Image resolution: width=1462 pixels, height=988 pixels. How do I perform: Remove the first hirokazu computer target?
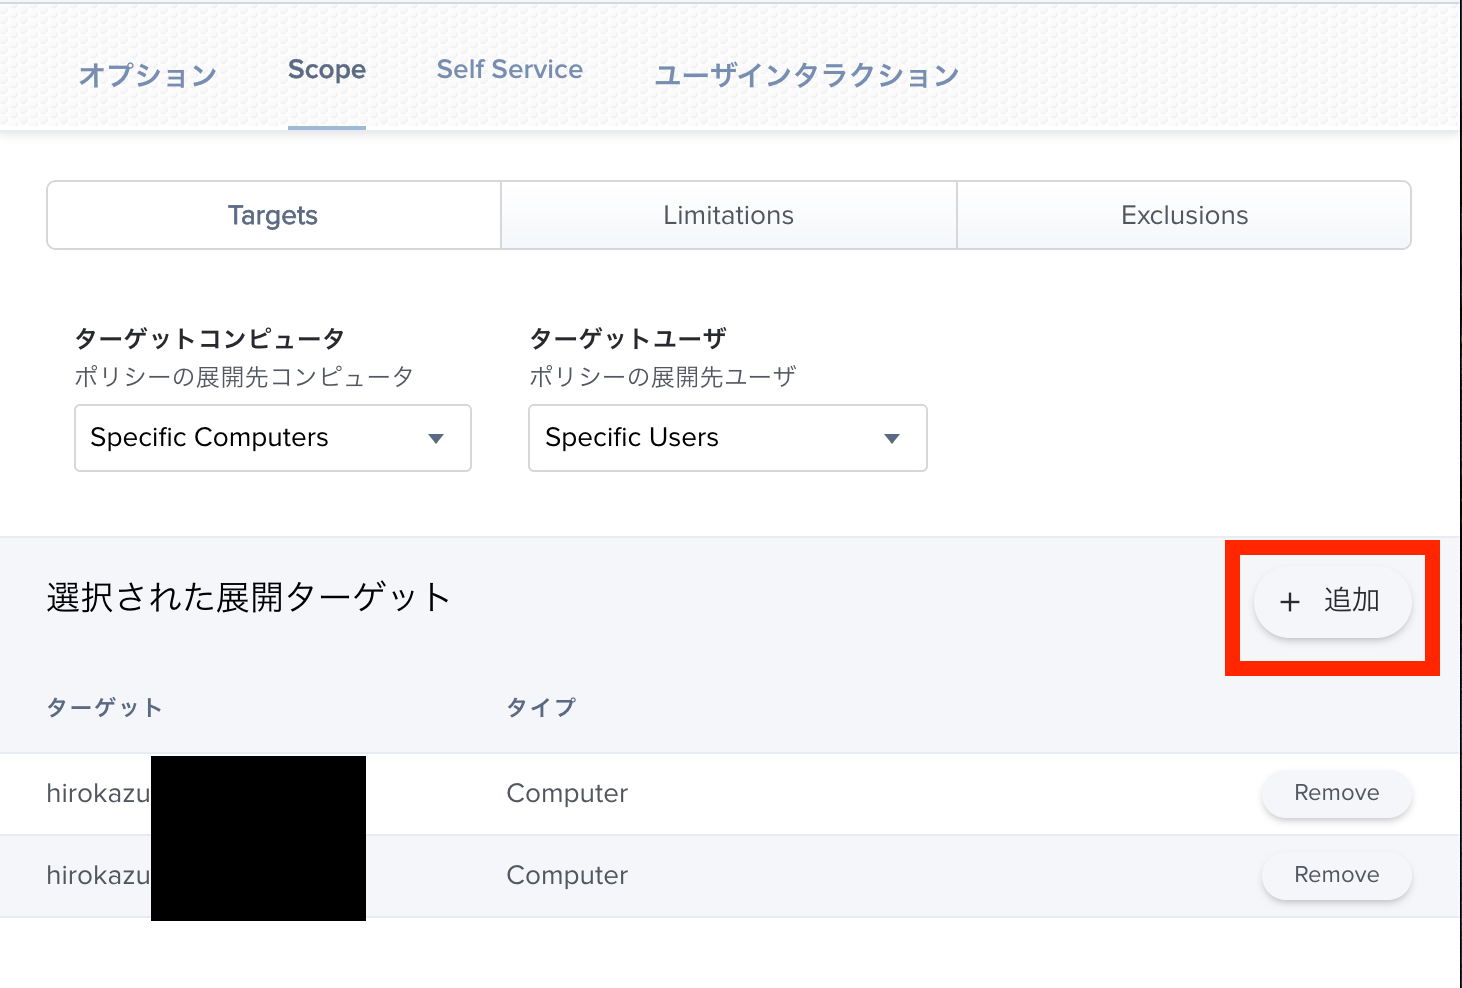coord(1336,793)
